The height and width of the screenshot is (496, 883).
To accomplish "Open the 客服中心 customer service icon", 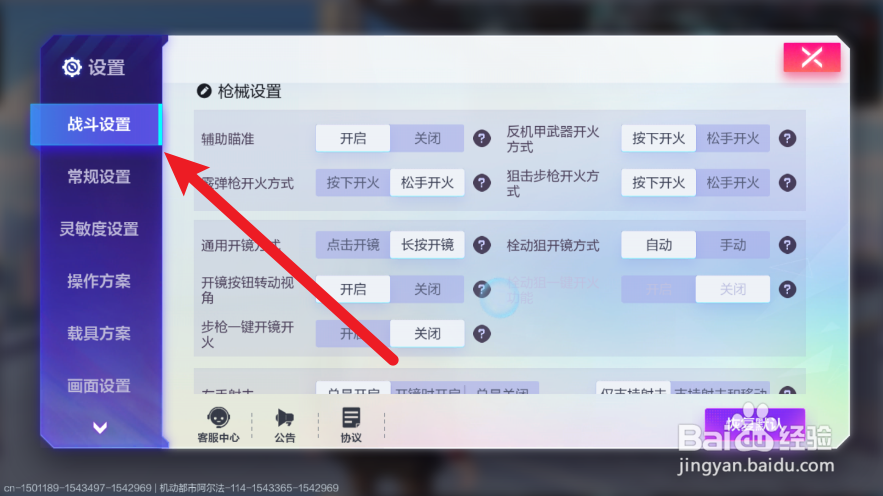I will point(218,425).
